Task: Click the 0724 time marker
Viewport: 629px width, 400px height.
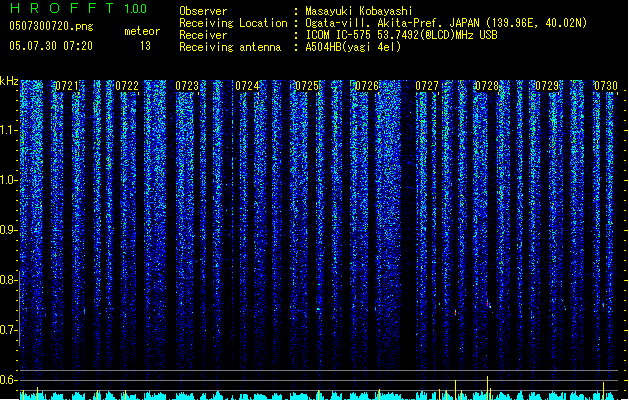Action: [247, 86]
